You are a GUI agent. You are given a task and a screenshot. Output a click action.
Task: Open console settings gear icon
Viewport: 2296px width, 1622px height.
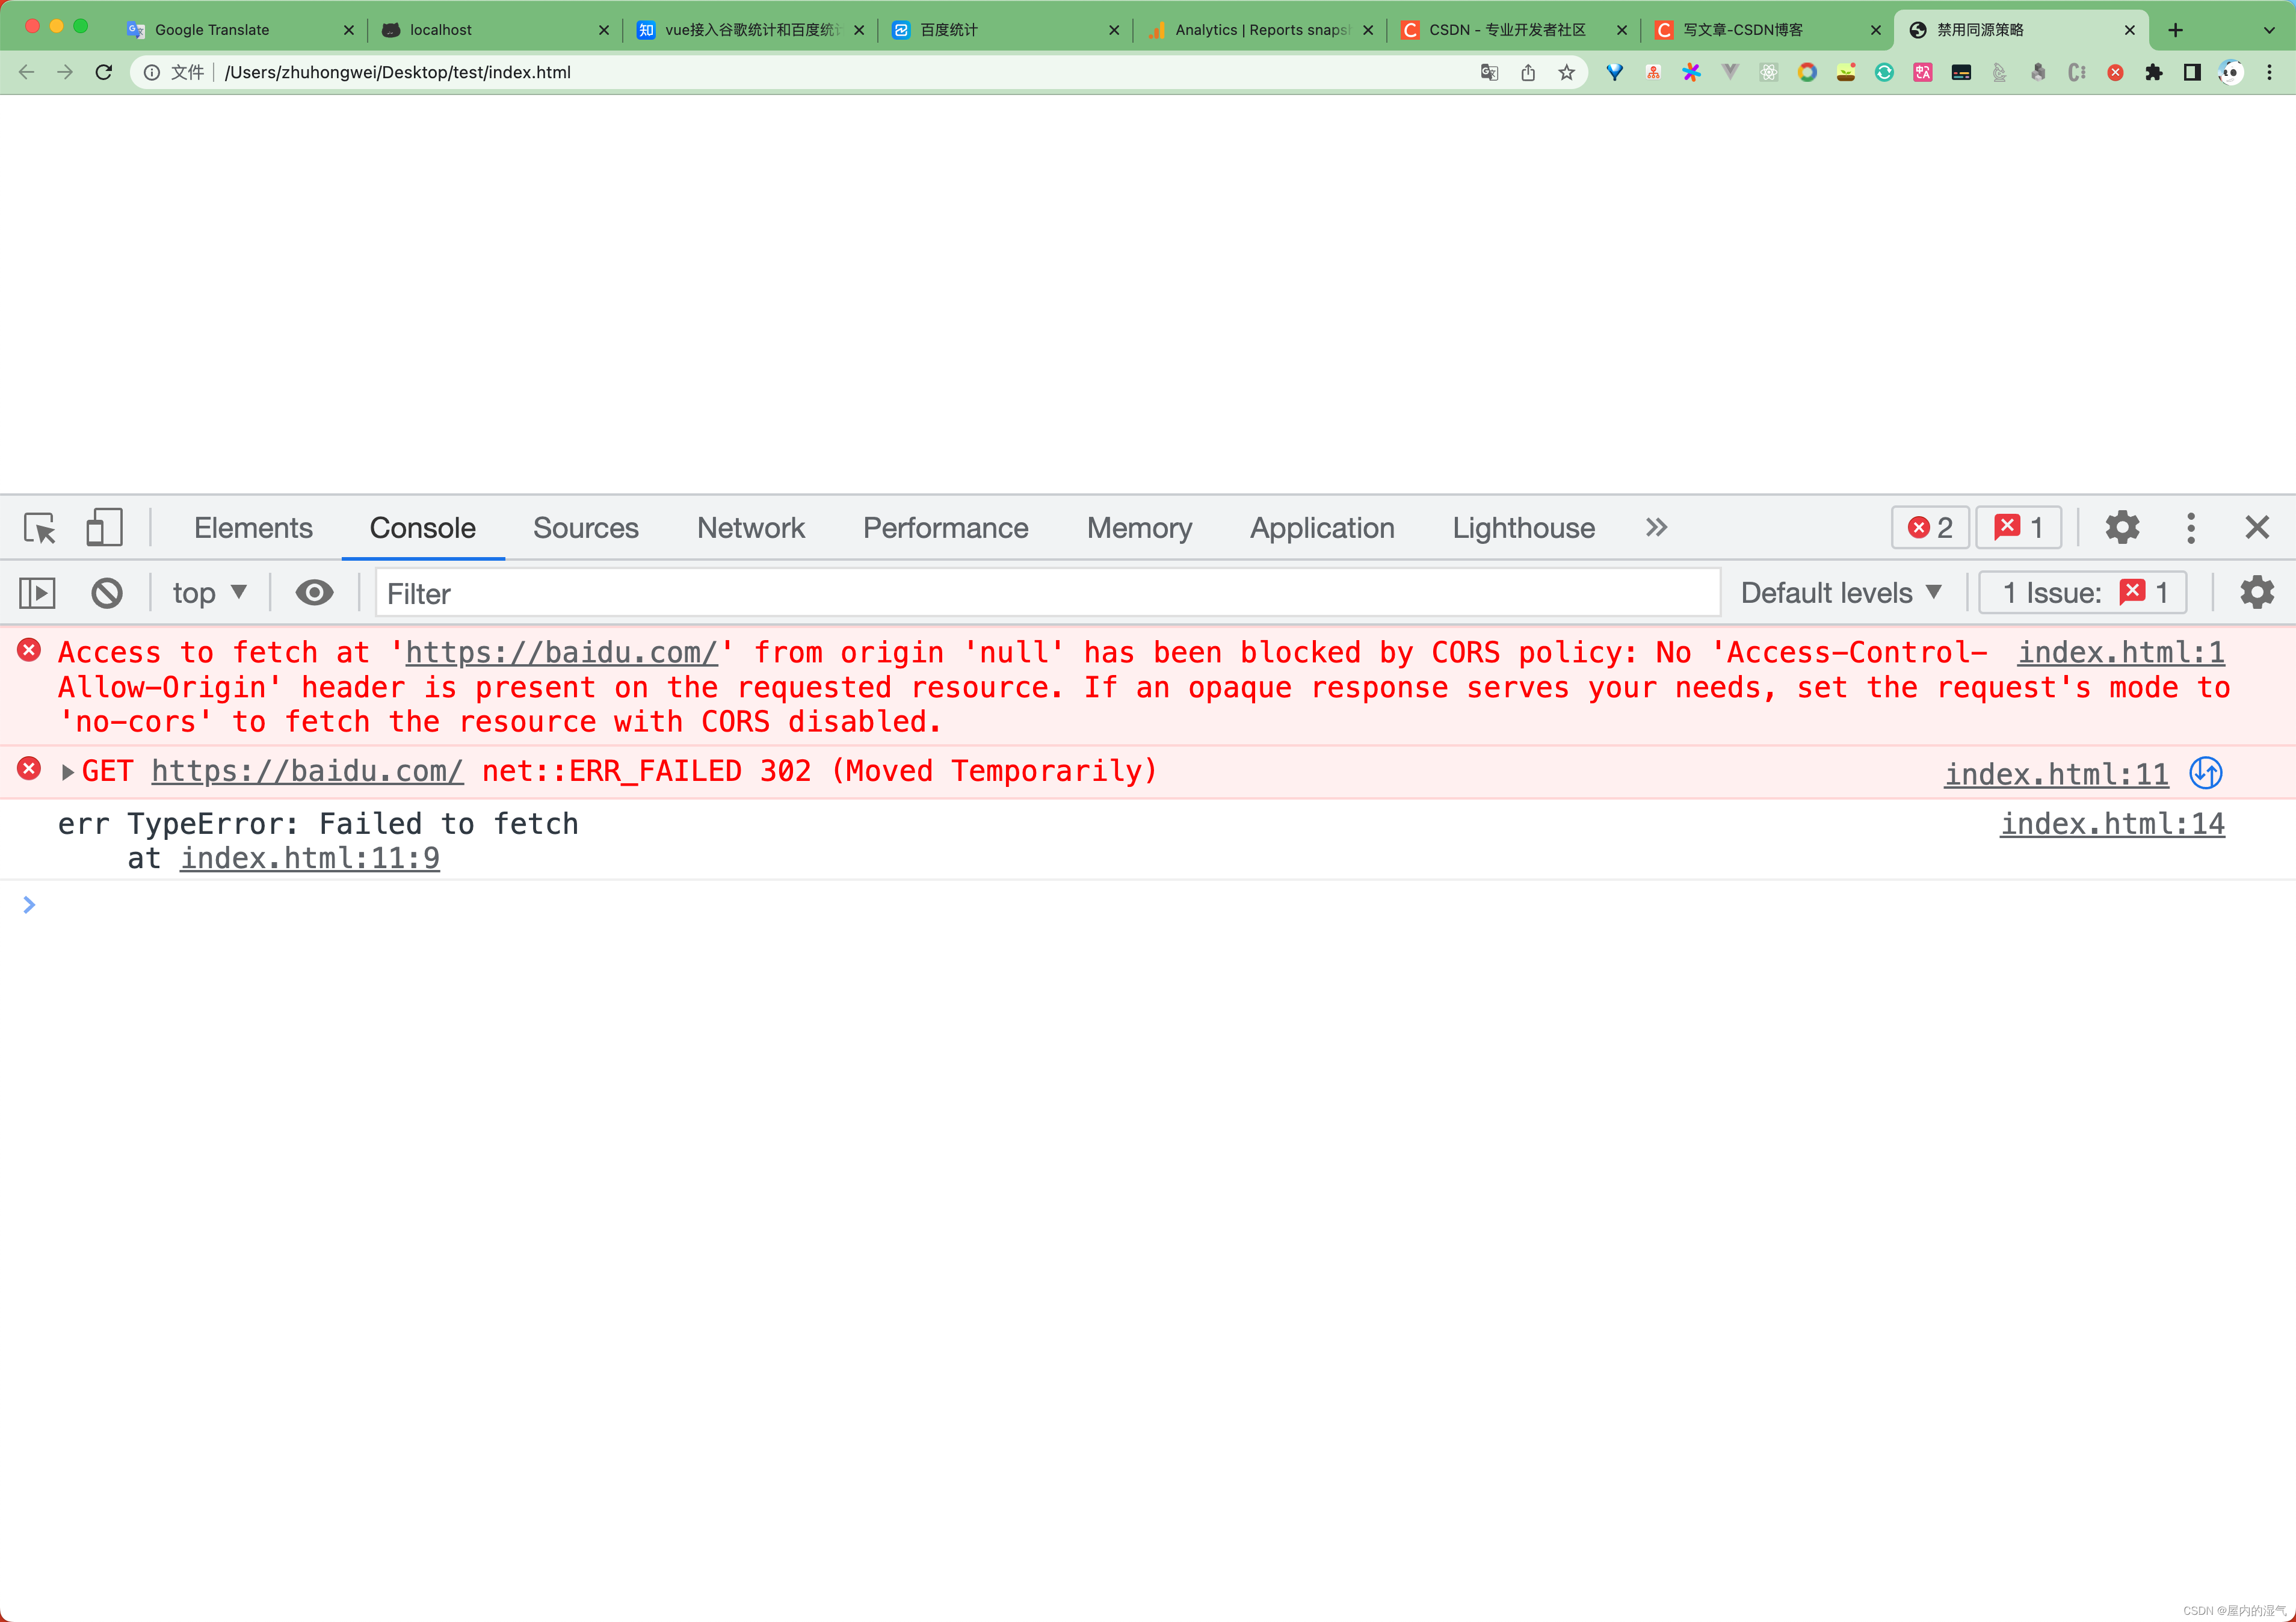pyautogui.click(x=2256, y=593)
